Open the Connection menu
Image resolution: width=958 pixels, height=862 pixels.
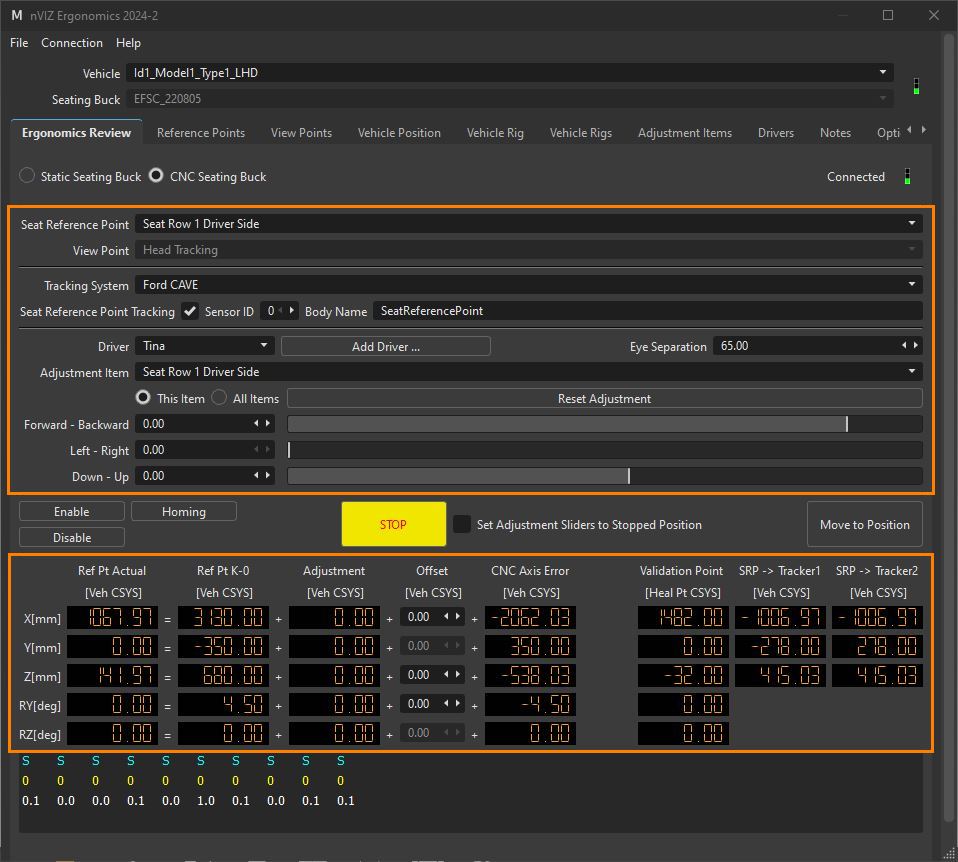(71, 43)
